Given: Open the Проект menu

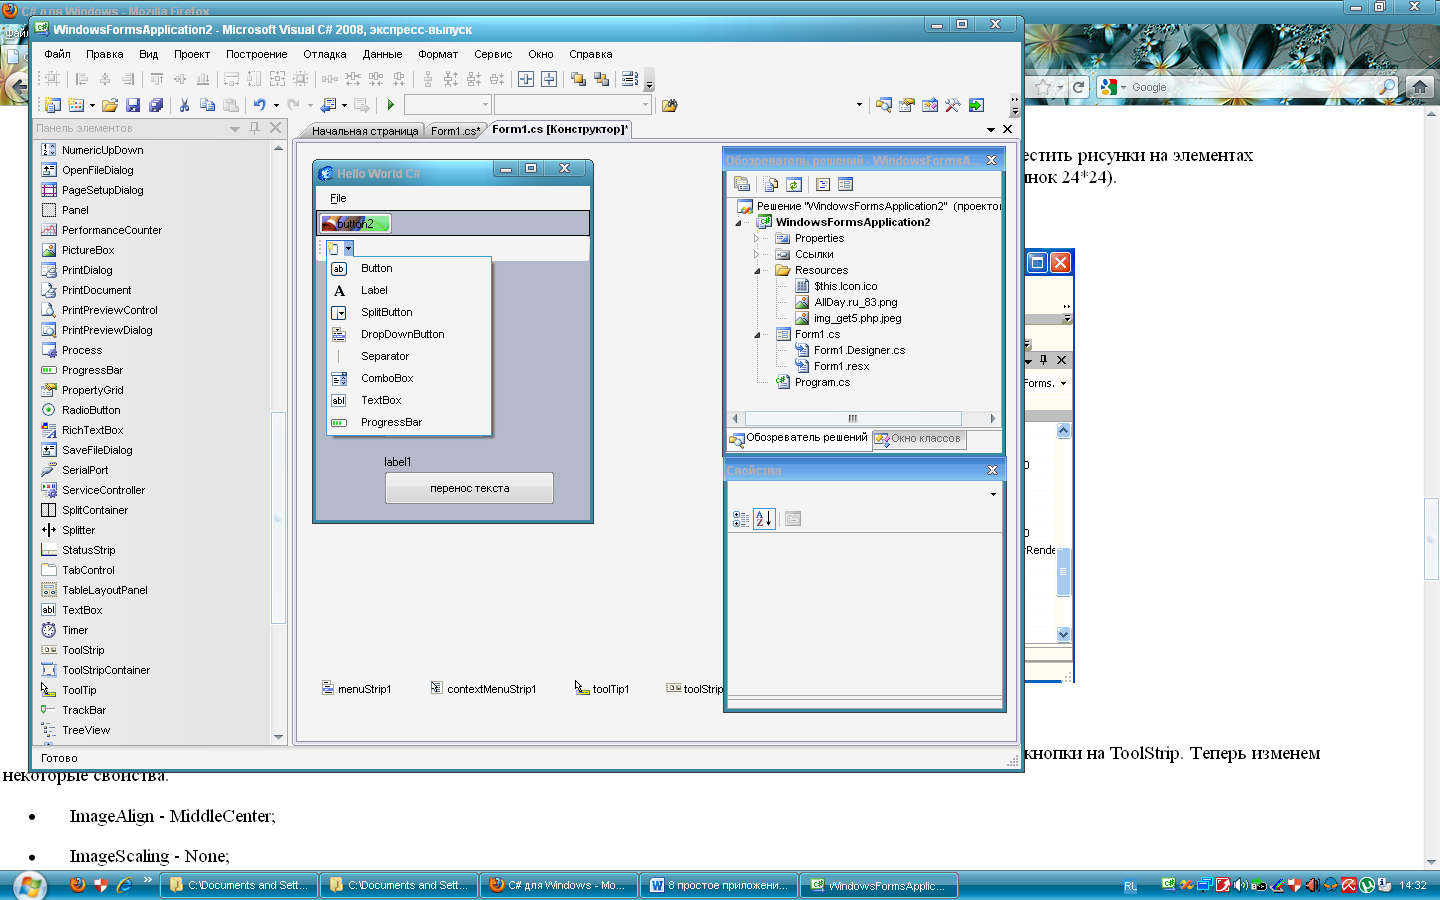Looking at the screenshot, I should point(192,54).
